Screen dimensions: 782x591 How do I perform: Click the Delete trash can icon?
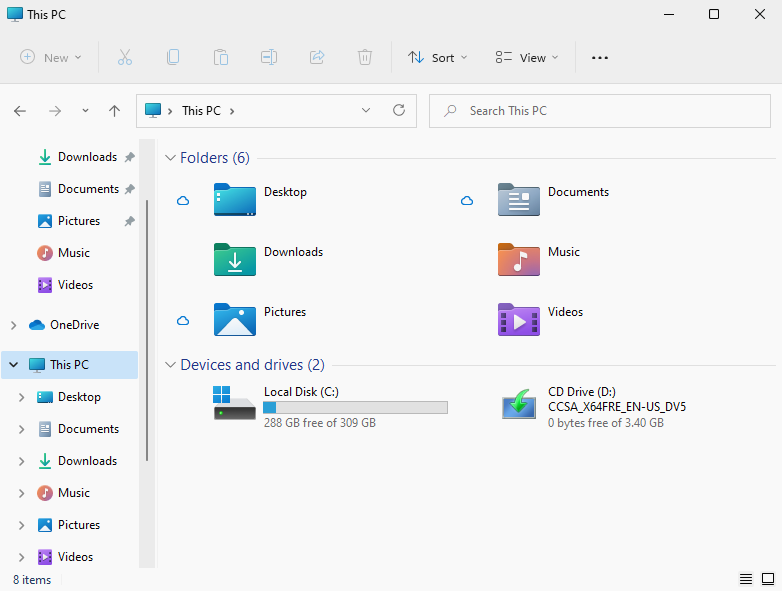click(x=365, y=57)
